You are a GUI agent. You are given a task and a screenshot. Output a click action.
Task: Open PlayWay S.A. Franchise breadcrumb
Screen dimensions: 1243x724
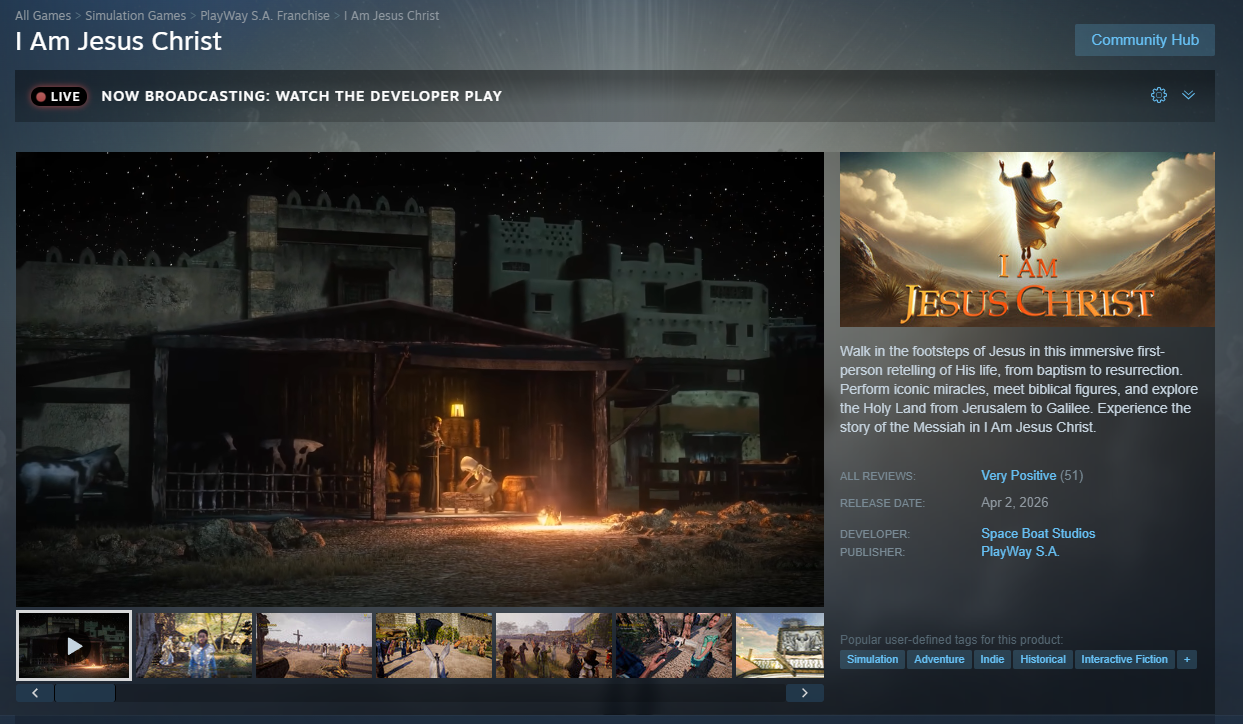click(265, 16)
